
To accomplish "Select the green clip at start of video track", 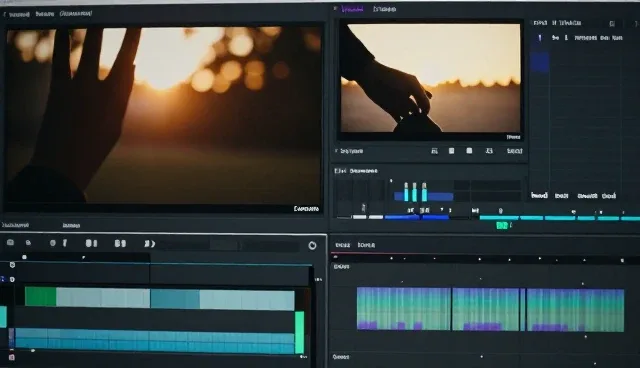I will click(x=41, y=297).
